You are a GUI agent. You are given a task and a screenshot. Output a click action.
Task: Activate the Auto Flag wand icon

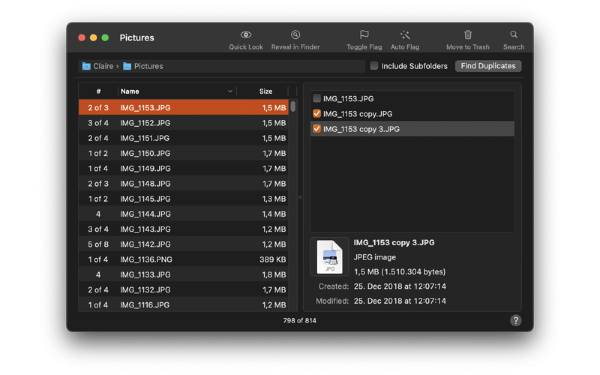[405, 35]
